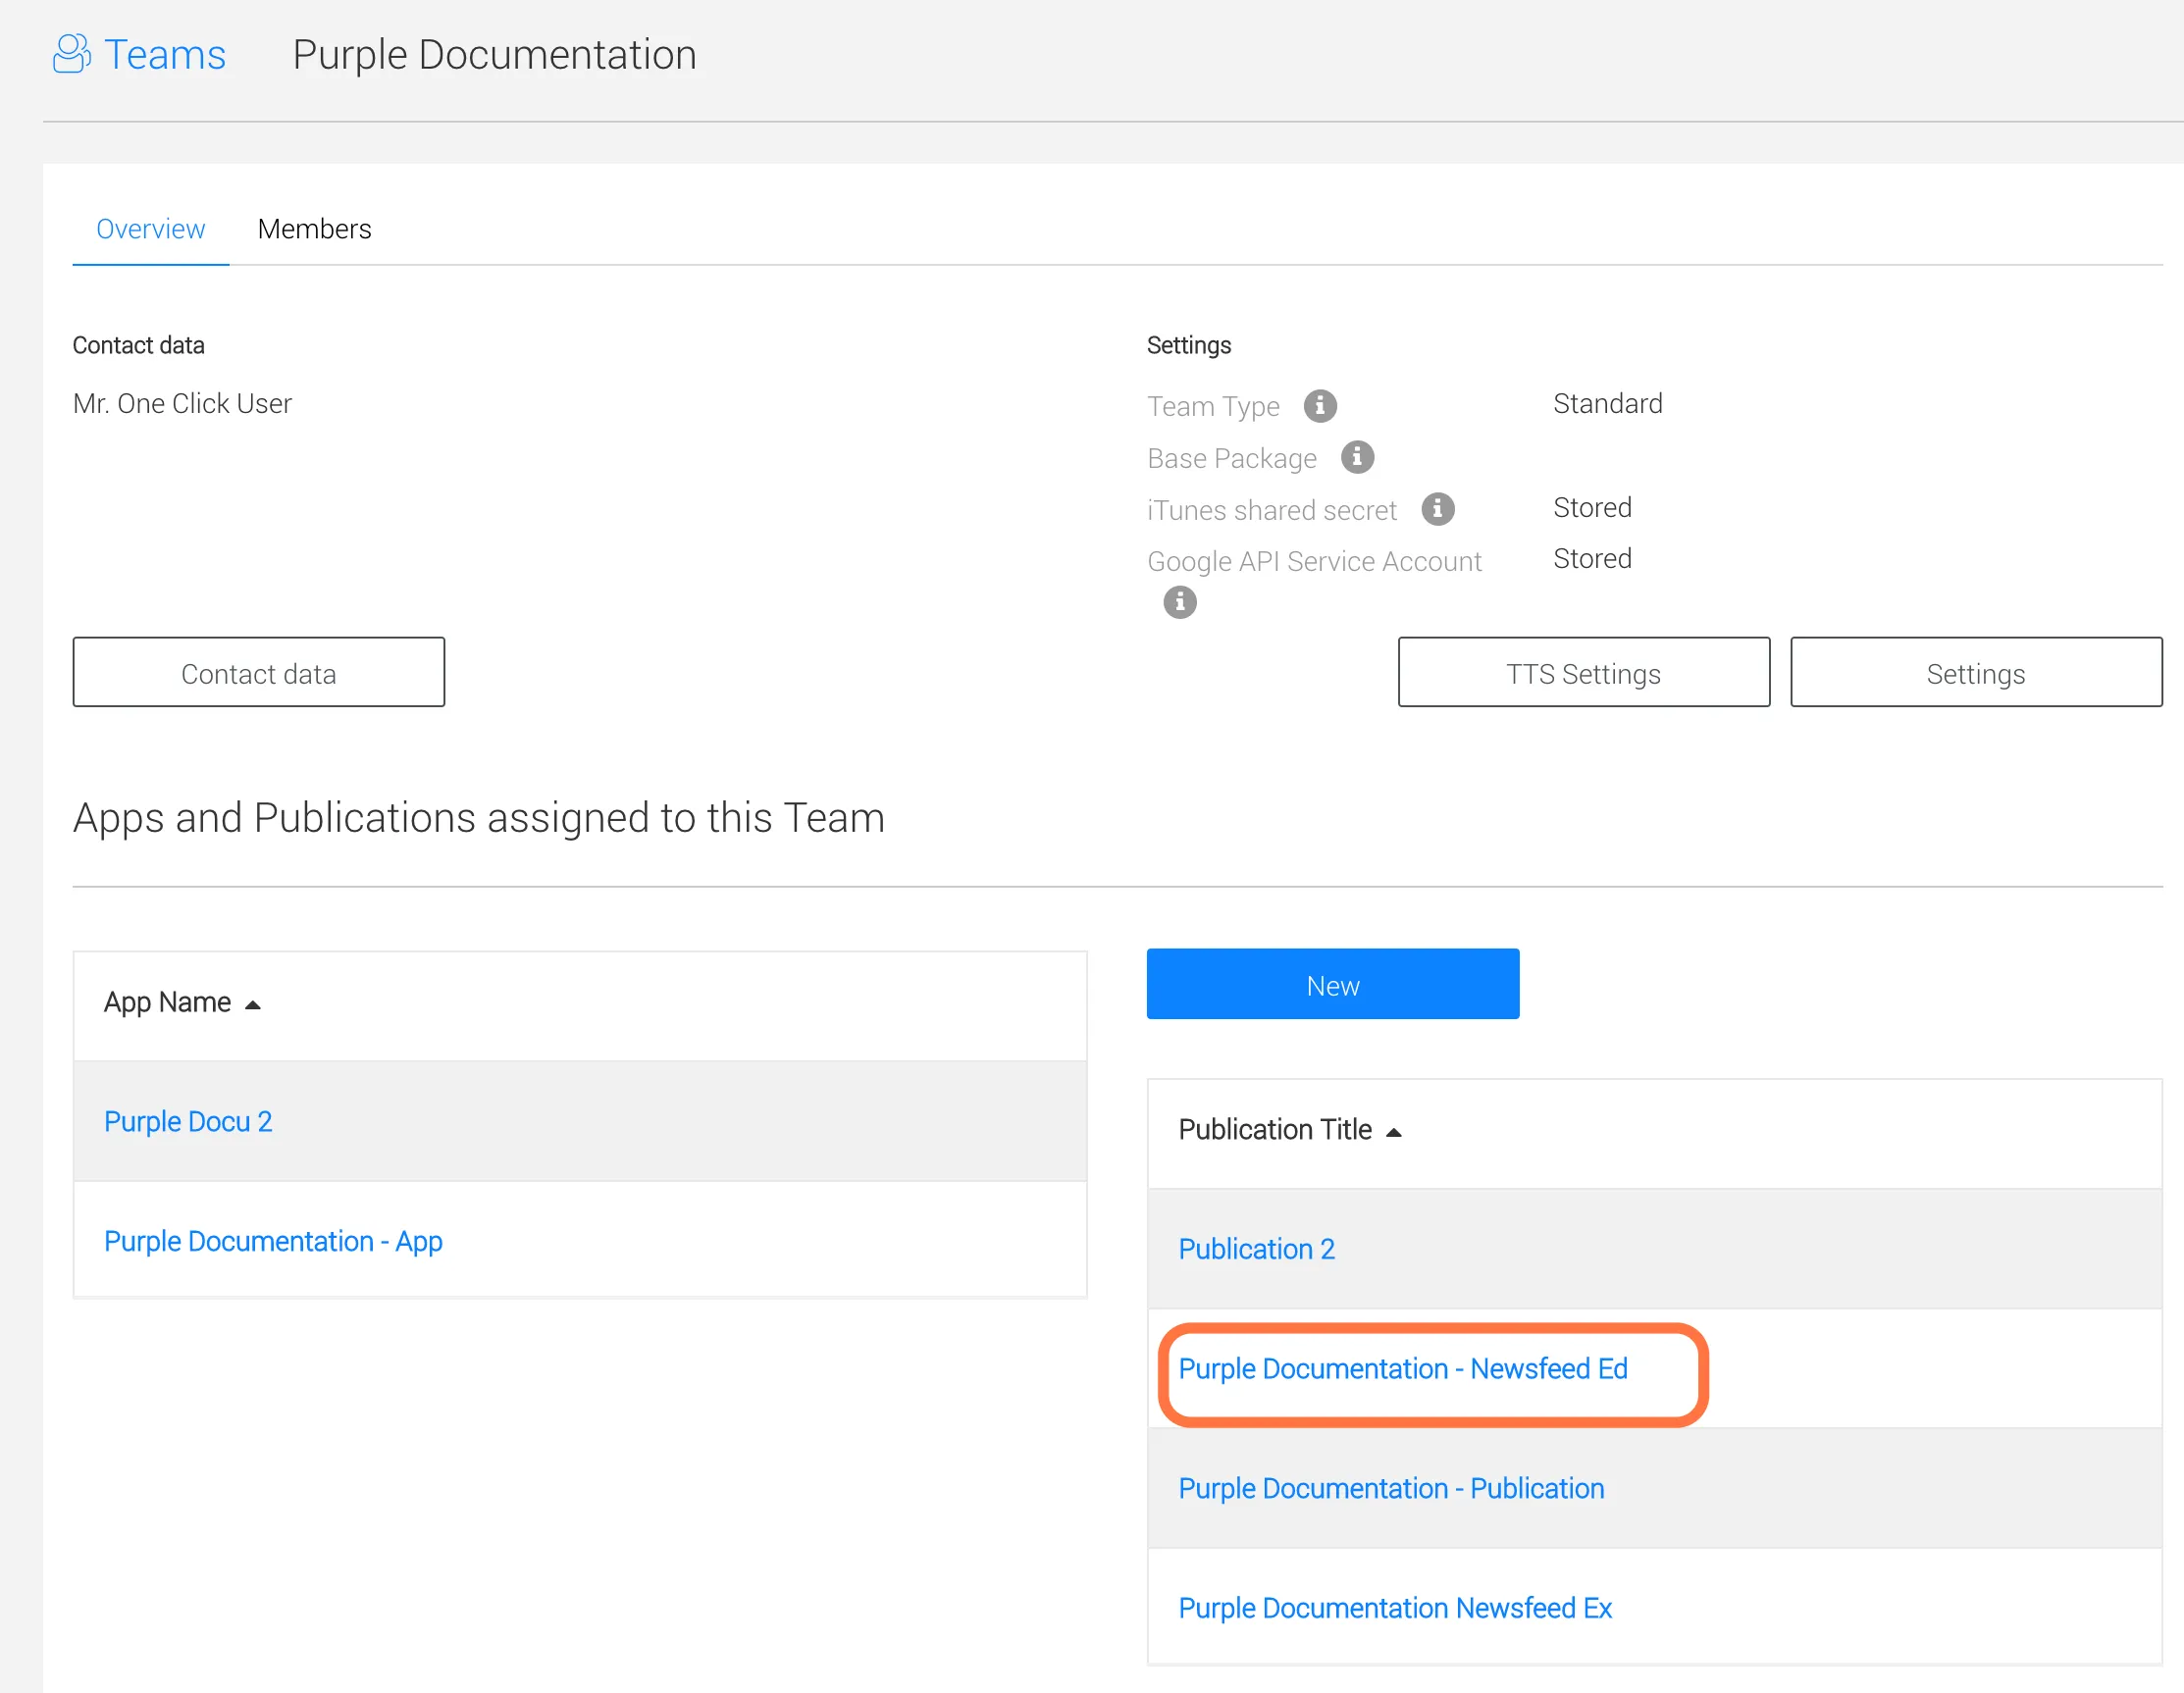Create a new publication with New
2184x1693 pixels.
pyautogui.click(x=1333, y=985)
